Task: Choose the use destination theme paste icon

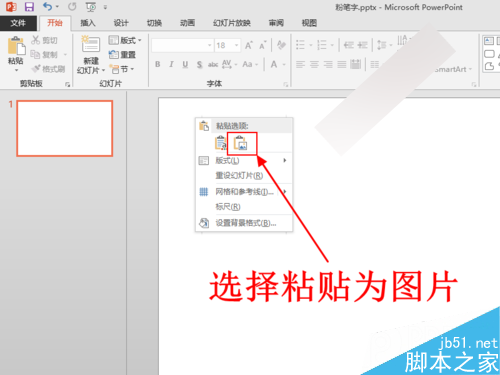Action: click(220, 143)
